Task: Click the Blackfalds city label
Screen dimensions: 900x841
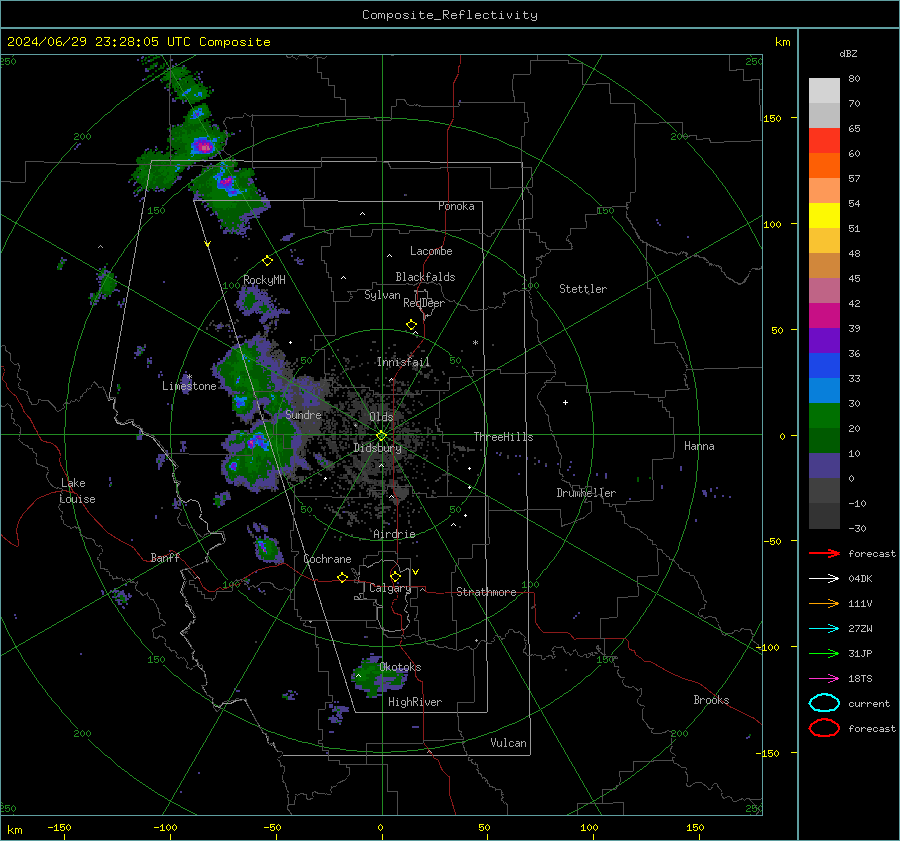Action: [425, 277]
